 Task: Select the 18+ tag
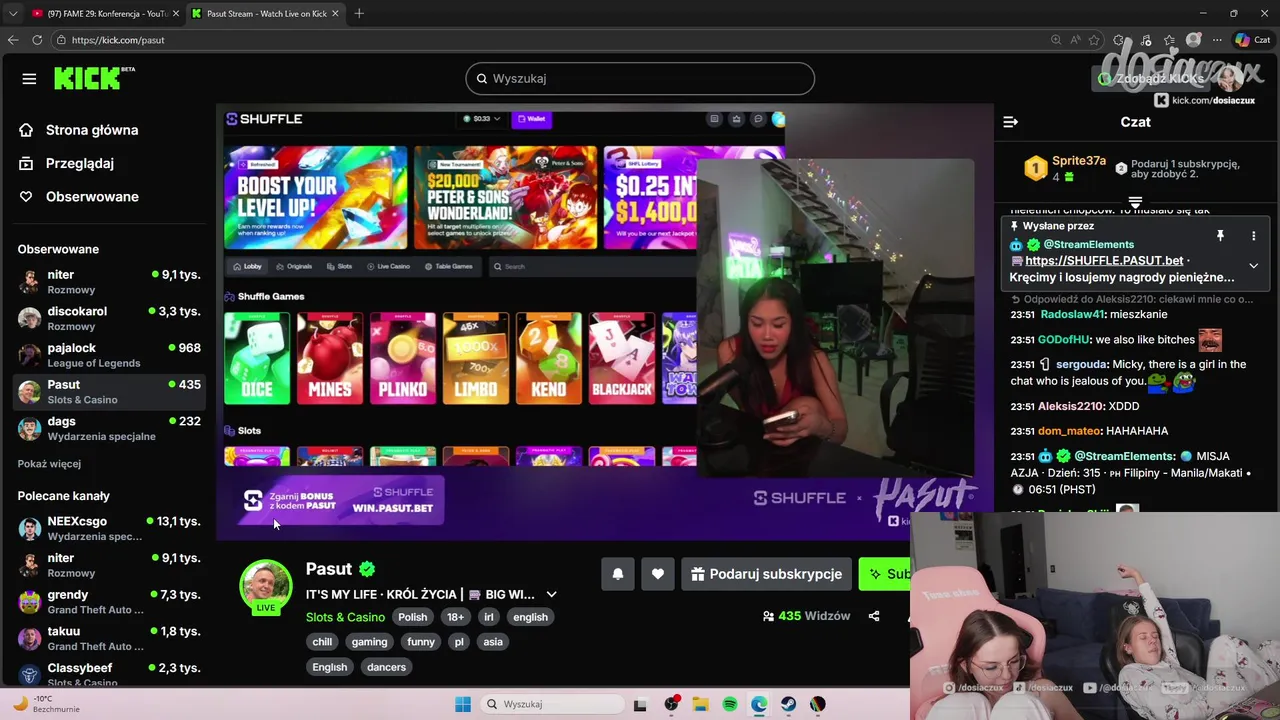(x=455, y=617)
